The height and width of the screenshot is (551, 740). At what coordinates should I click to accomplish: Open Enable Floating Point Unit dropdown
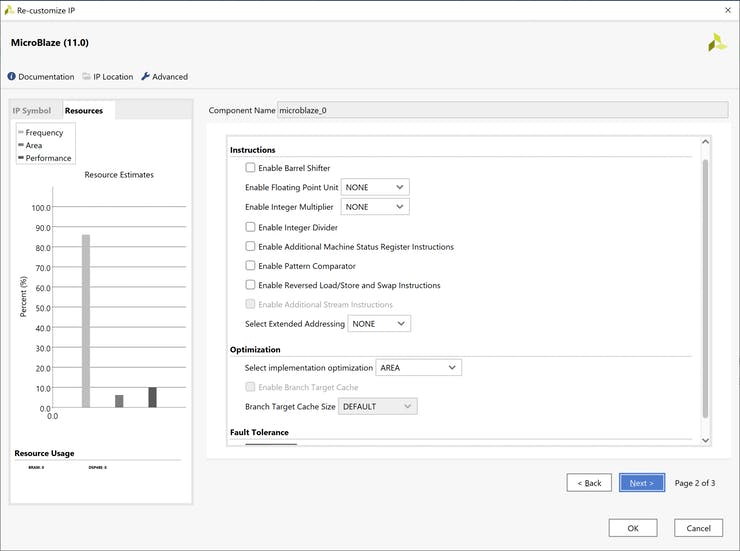tap(375, 187)
